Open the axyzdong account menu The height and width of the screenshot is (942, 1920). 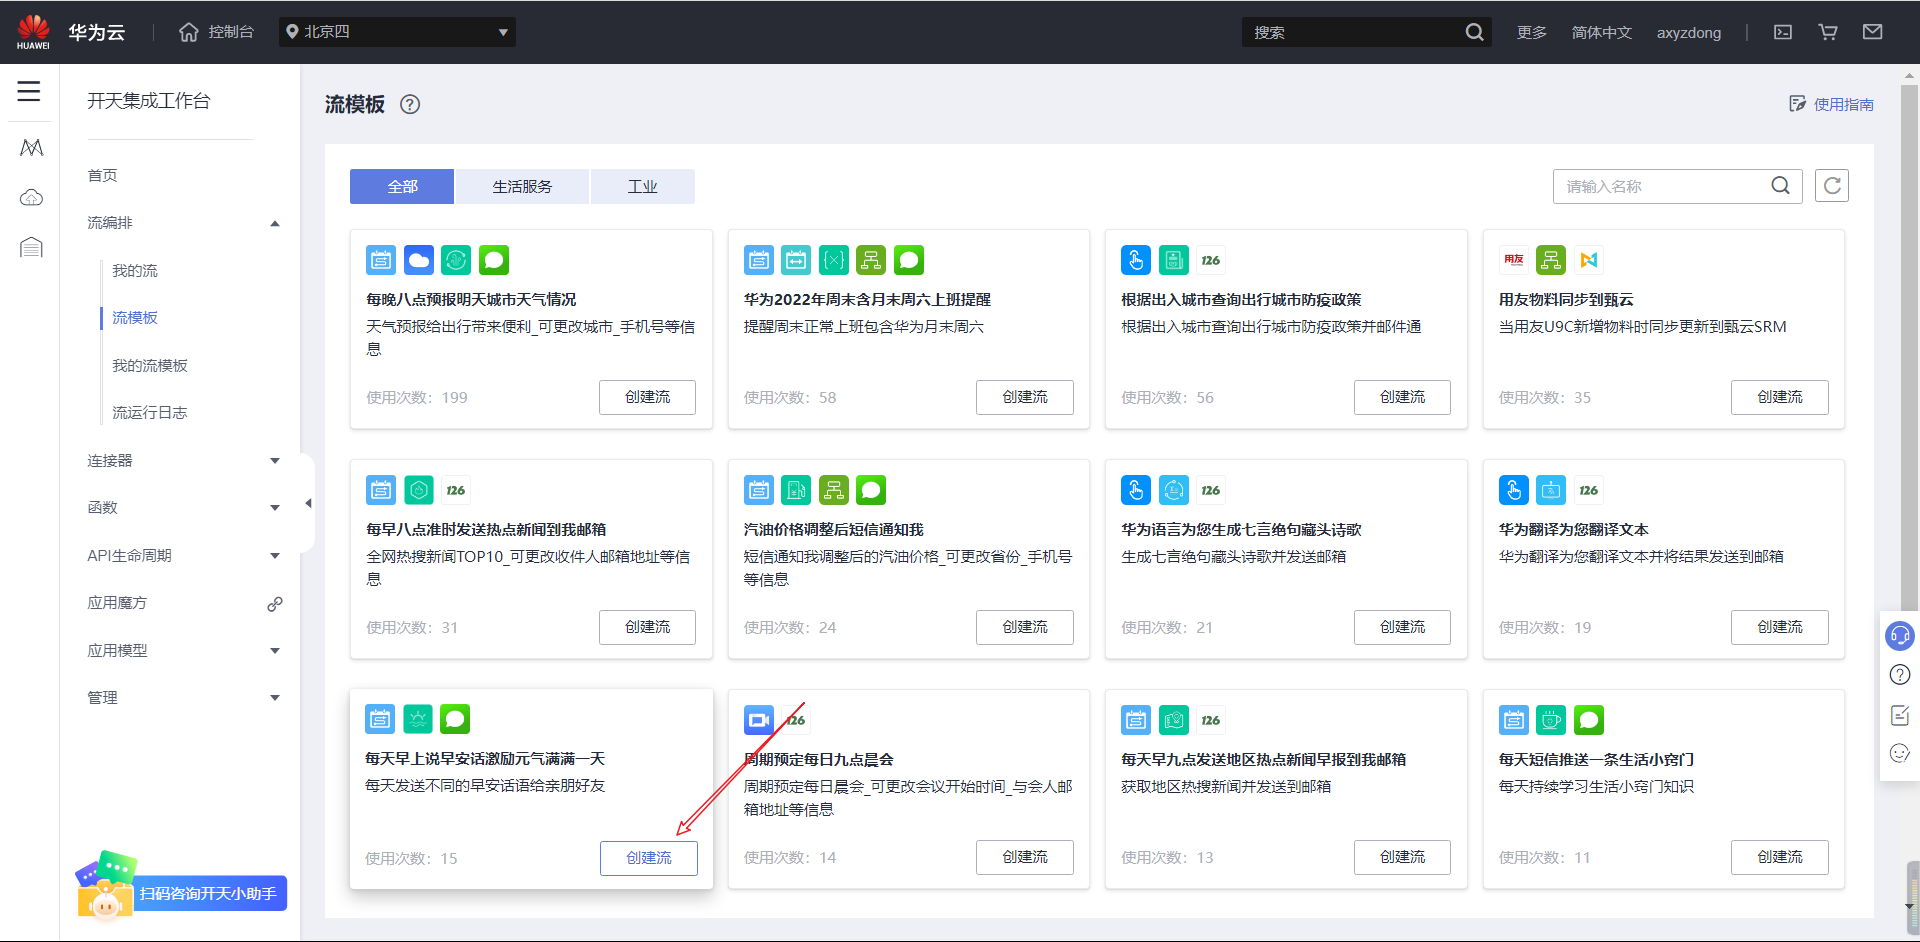pos(1689,32)
